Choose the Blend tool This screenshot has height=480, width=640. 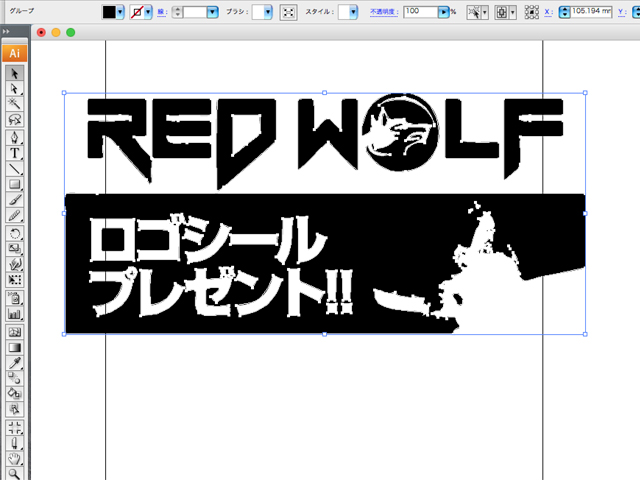click(15, 378)
